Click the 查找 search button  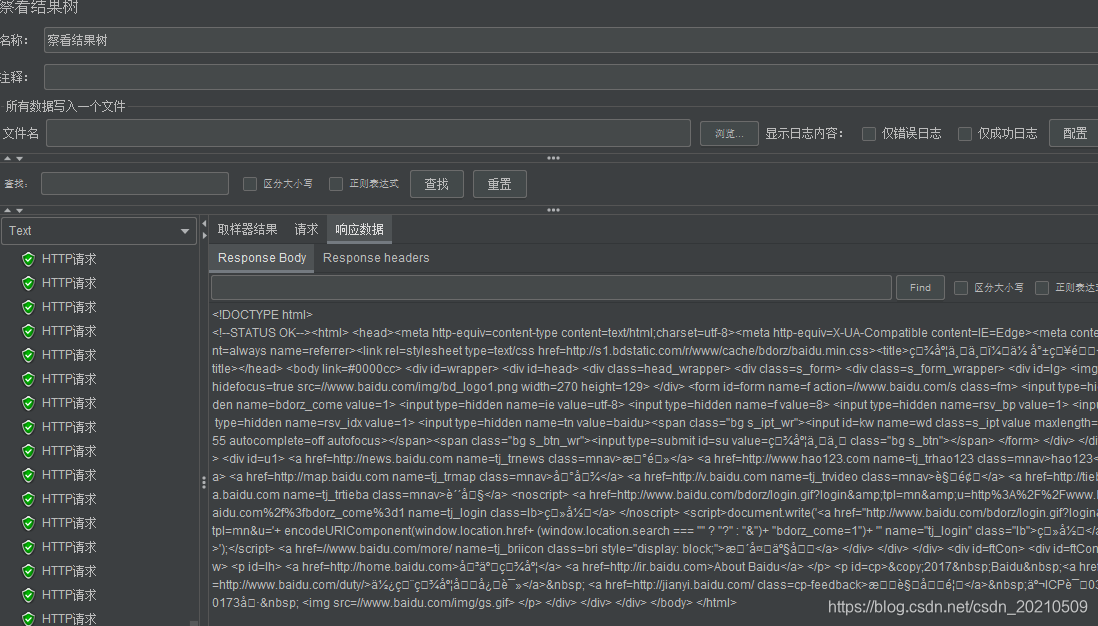tap(436, 184)
